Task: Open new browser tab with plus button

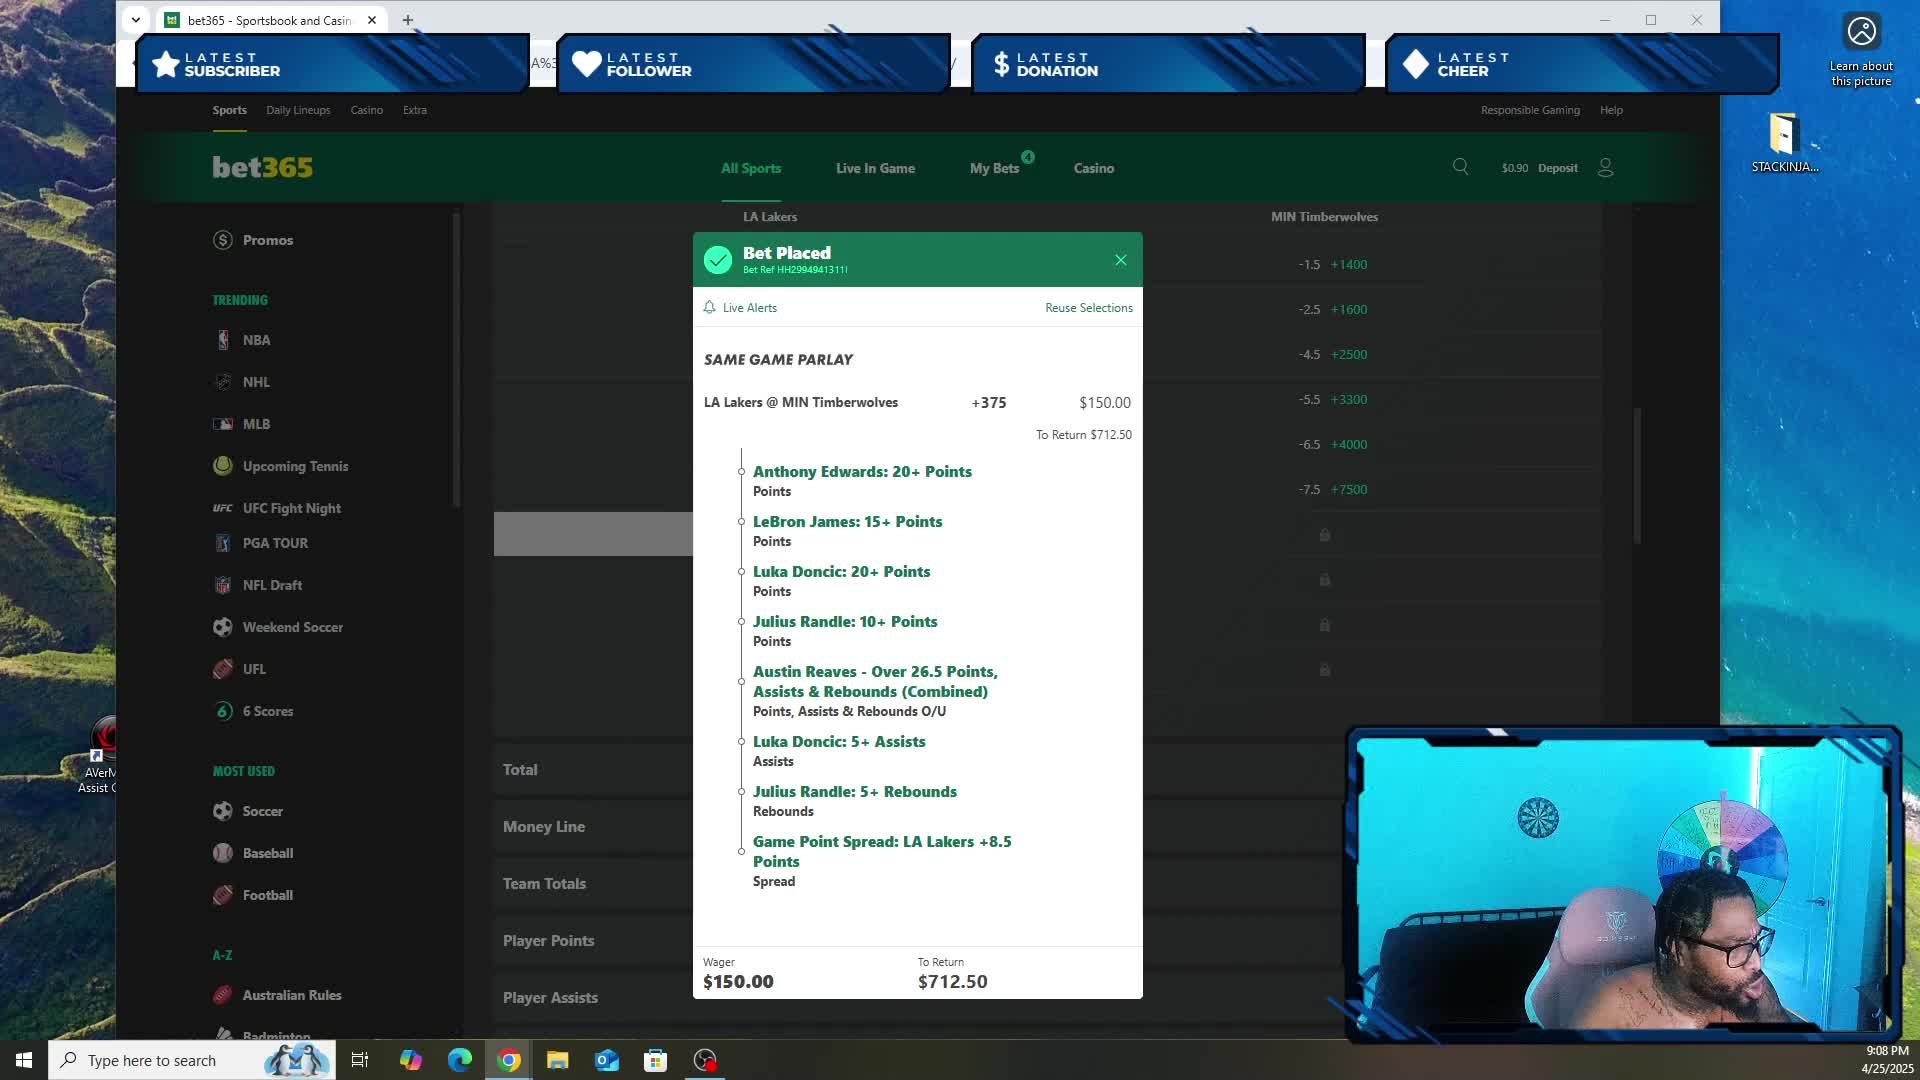Action: [408, 20]
